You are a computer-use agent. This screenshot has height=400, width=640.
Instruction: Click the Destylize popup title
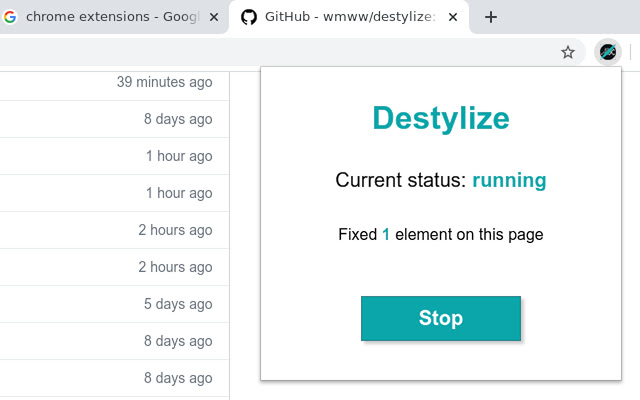[441, 118]
